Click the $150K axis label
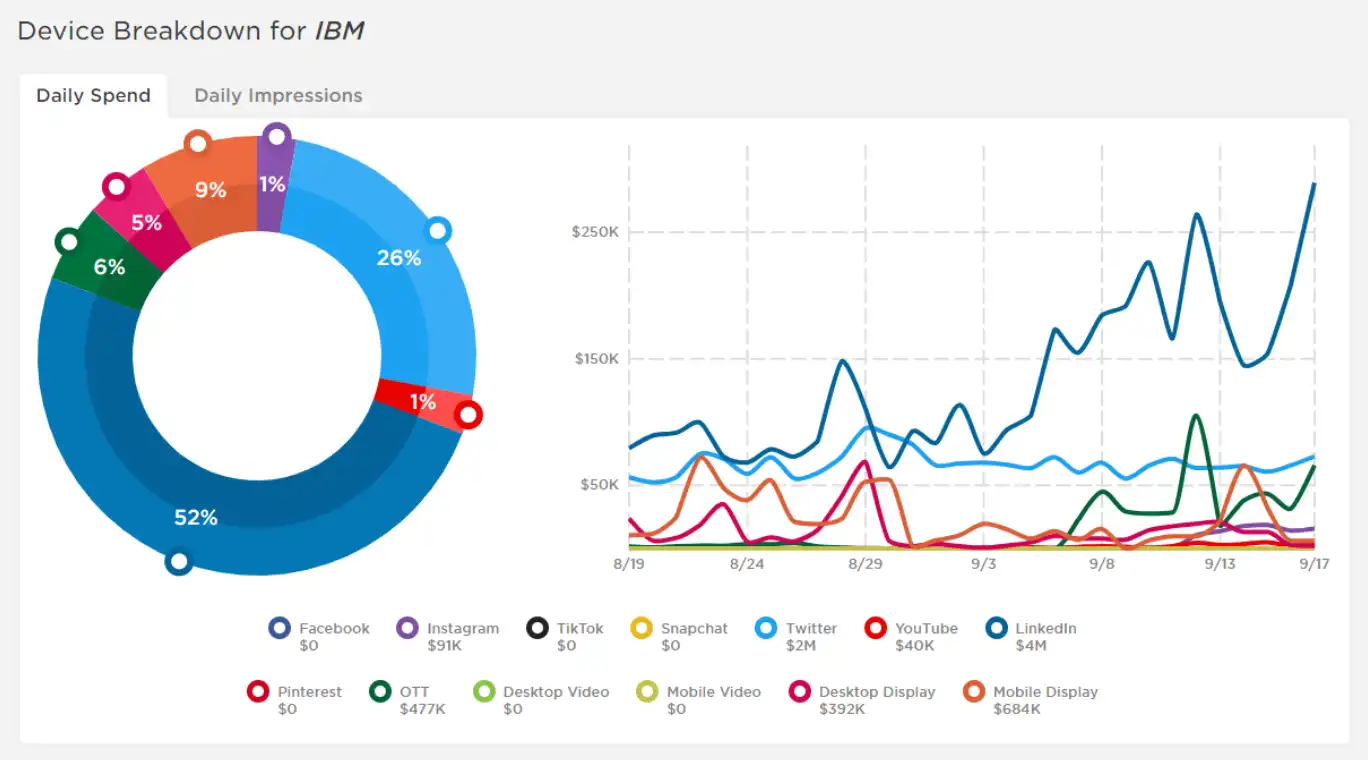 tap(595, 359)
